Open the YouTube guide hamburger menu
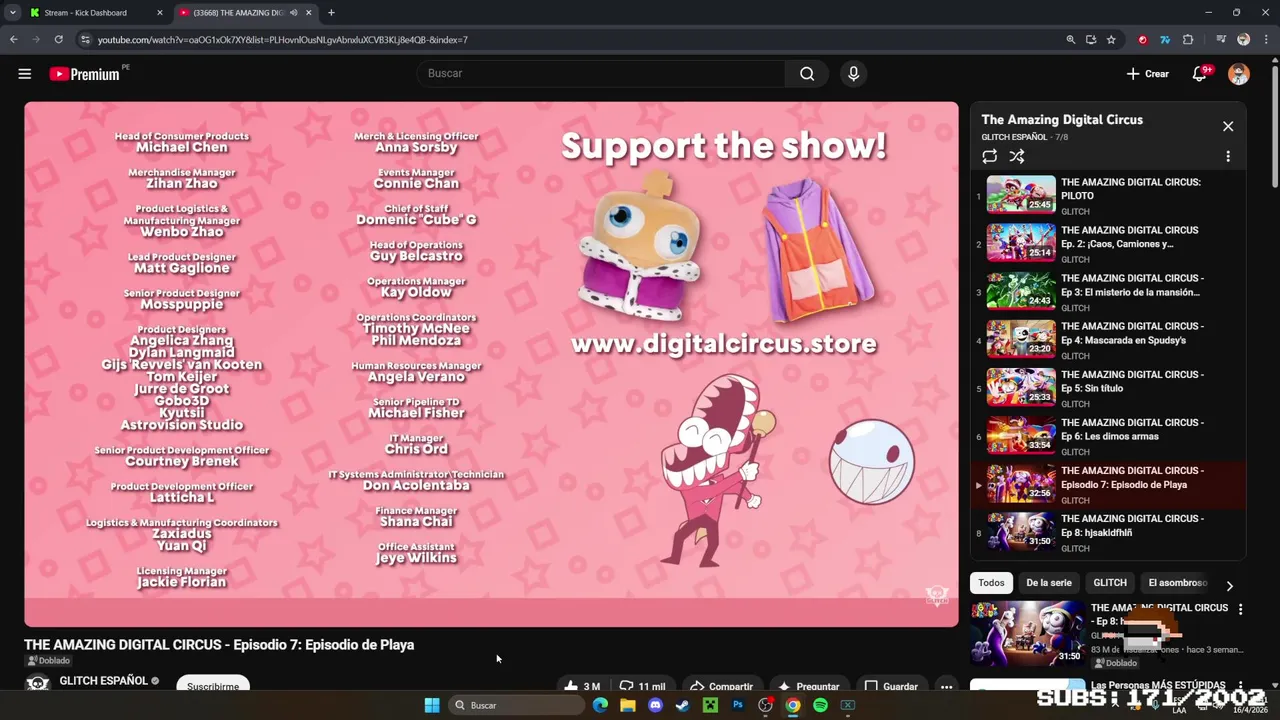This screenshot has width=1280, height=720. pyautogui.click(x=25, y=73)
